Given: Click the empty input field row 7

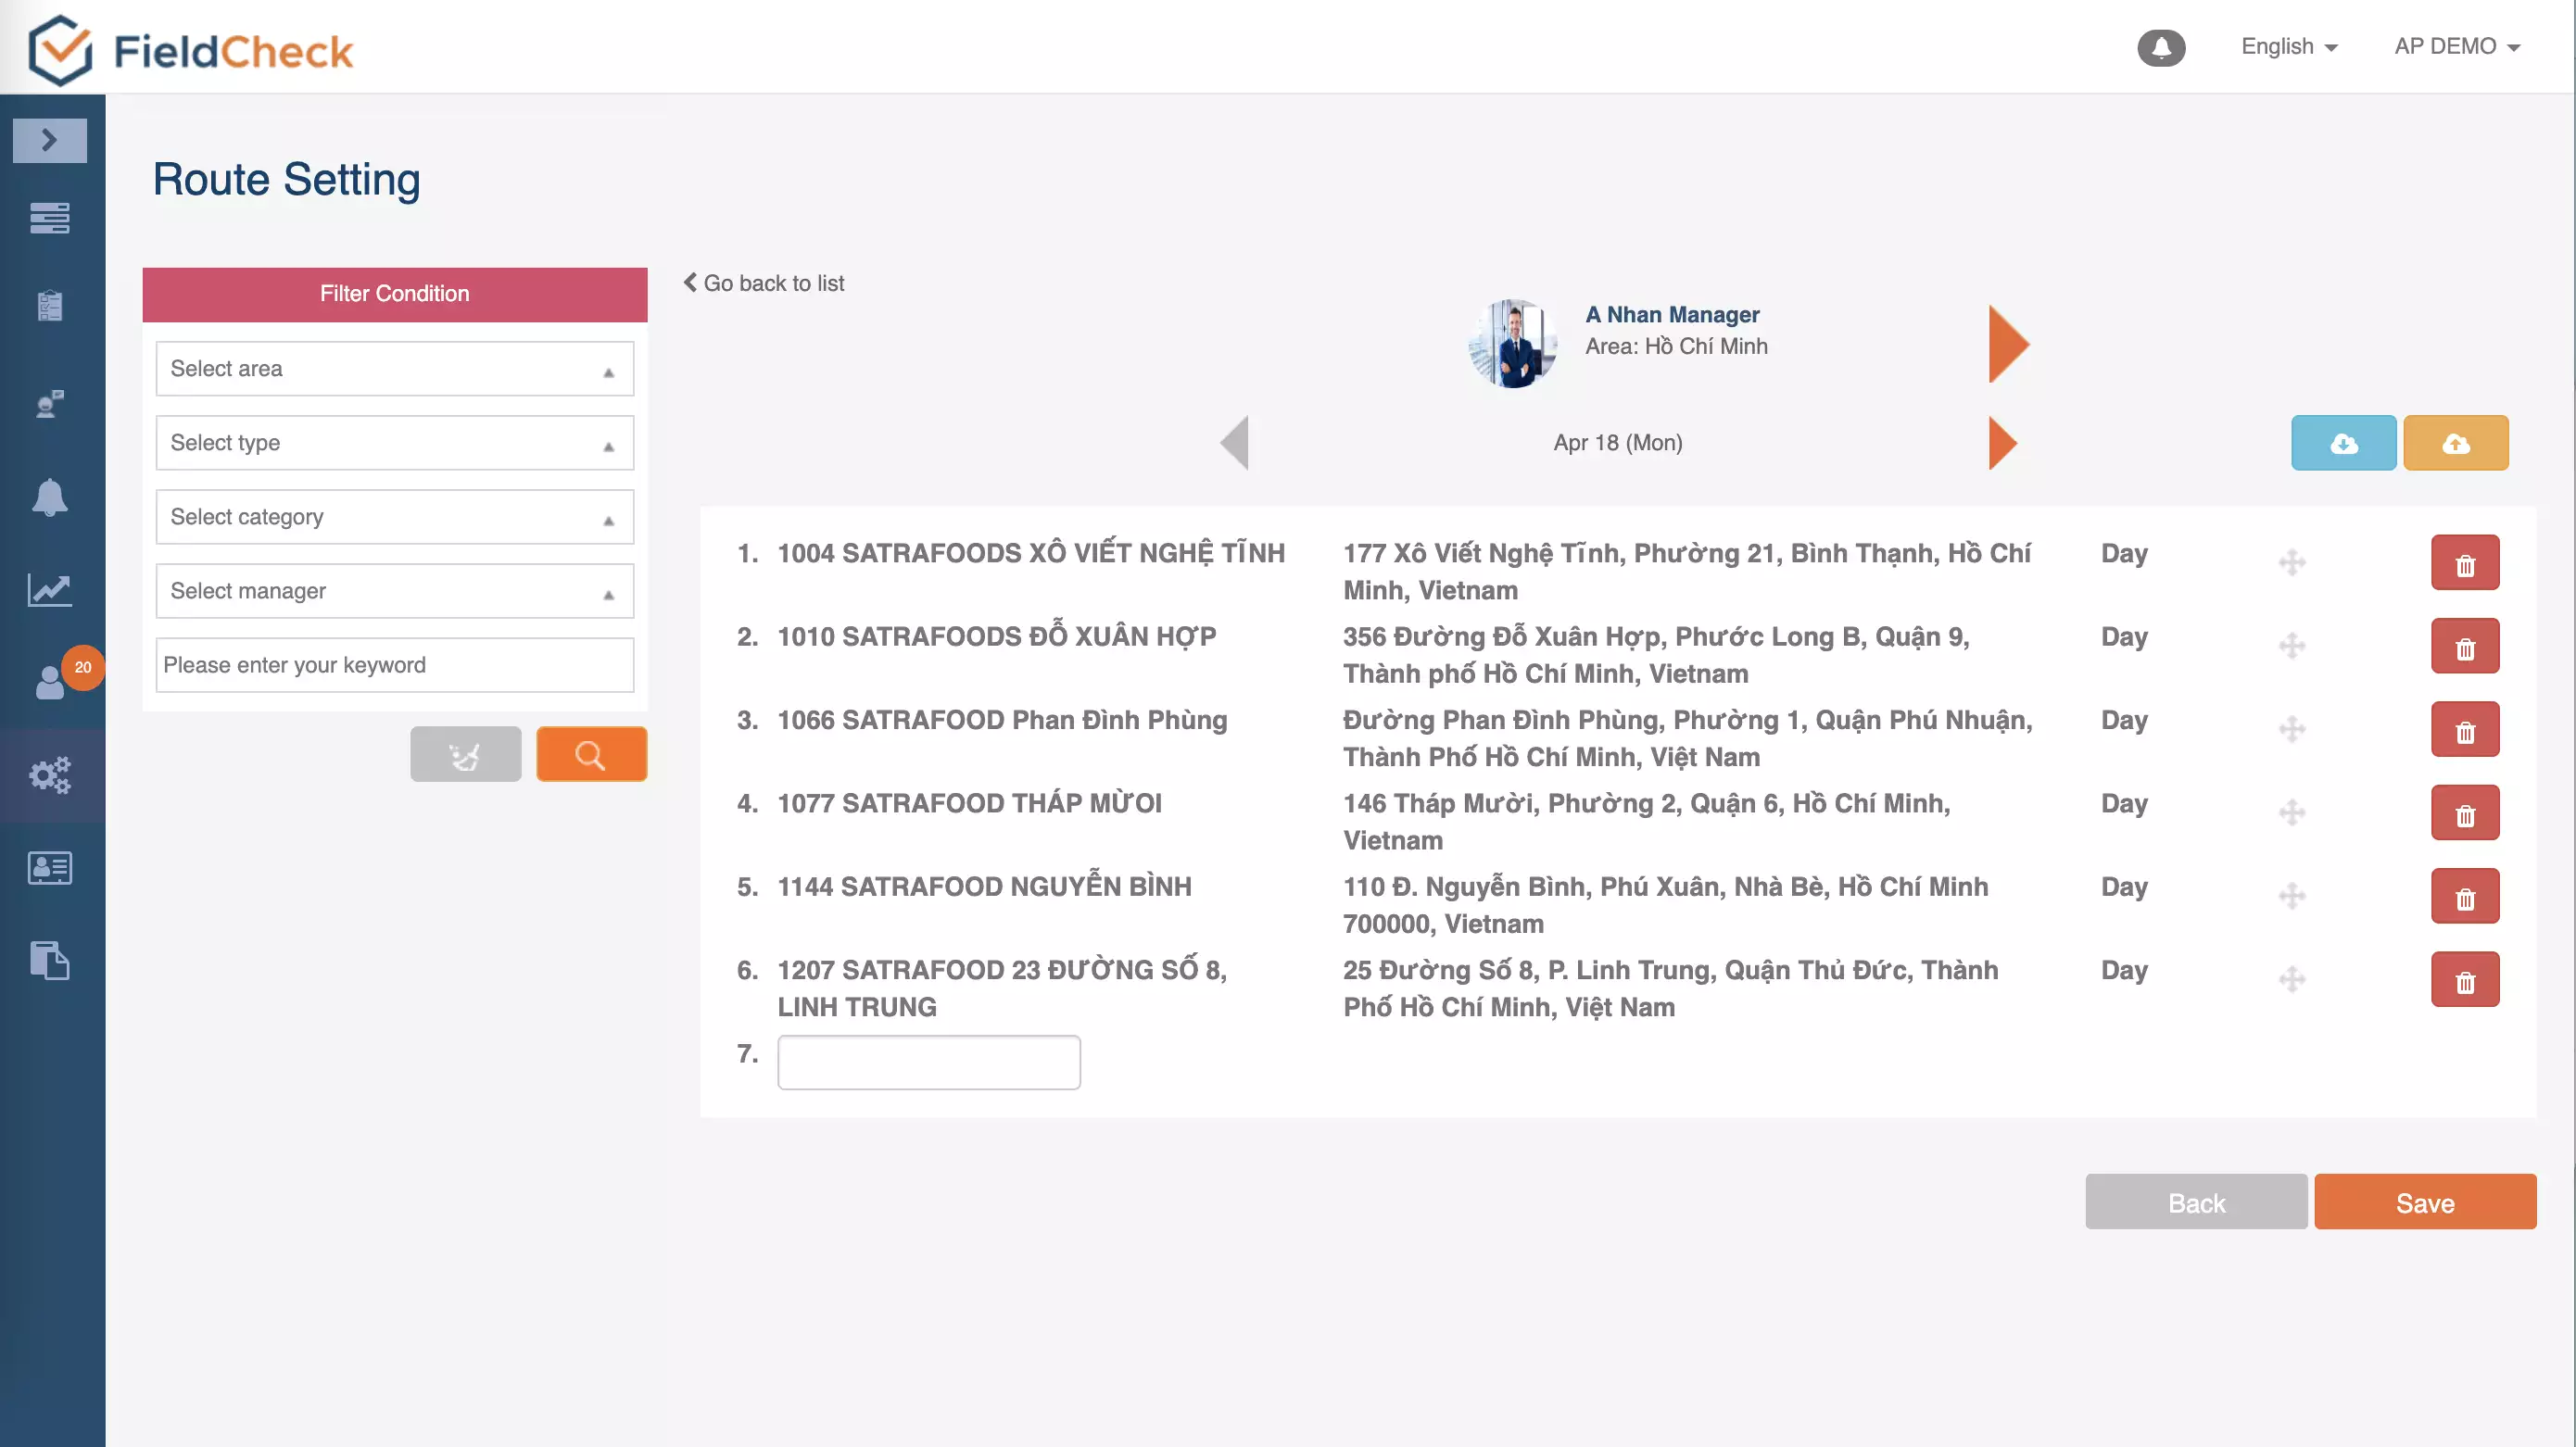Looking at the screenshot, I should pos(928,1060).
